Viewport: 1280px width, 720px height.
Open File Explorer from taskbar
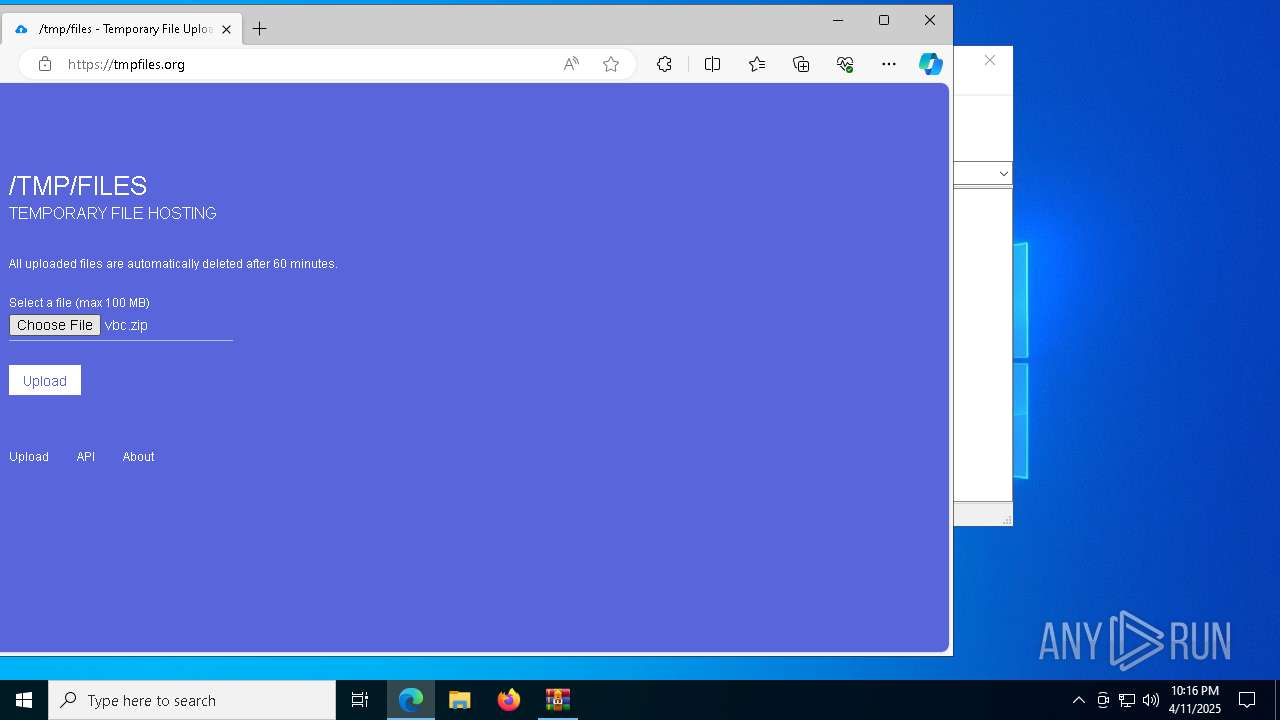(460, 700)
